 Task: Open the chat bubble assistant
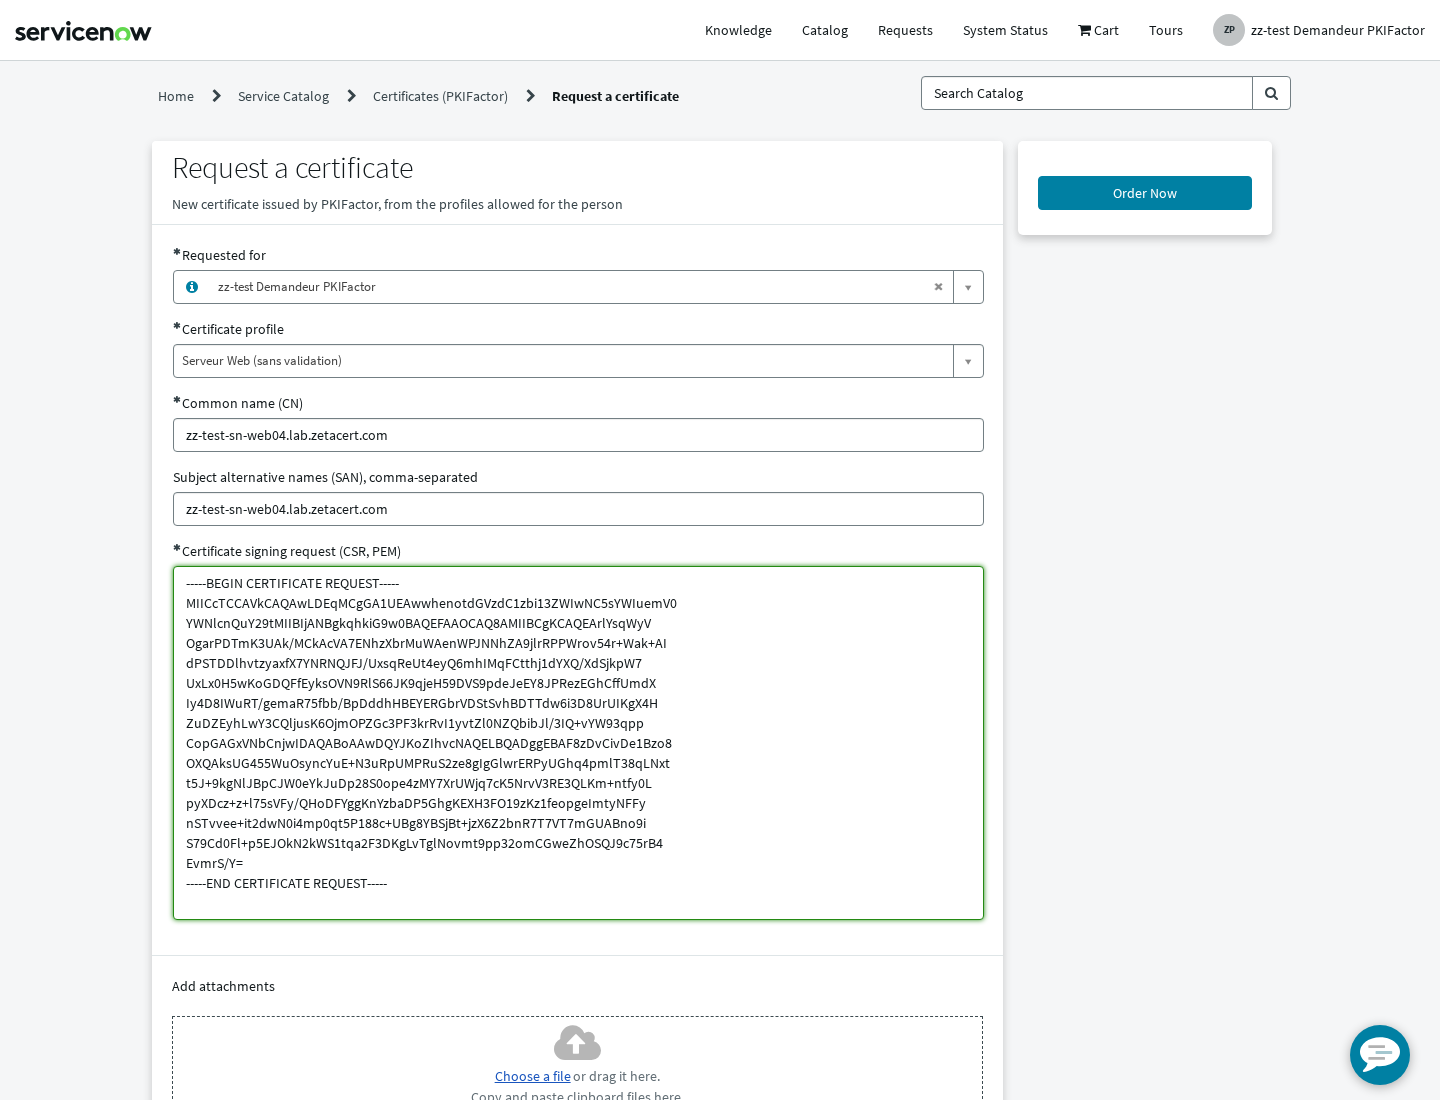coord(1379,1054)
